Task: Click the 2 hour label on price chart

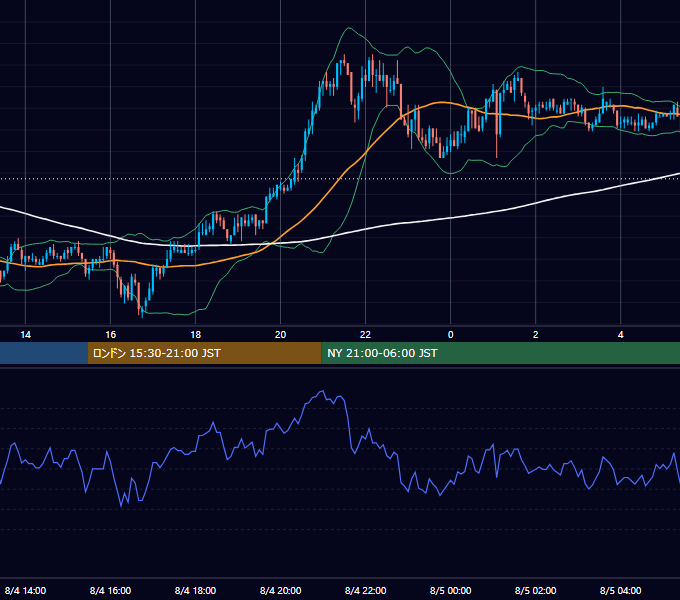Action: tap(536, 335)
